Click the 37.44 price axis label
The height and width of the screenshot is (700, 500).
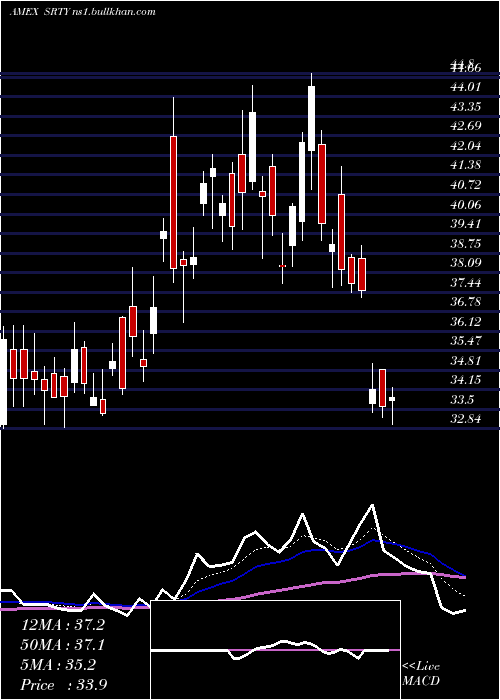(466, 282)
